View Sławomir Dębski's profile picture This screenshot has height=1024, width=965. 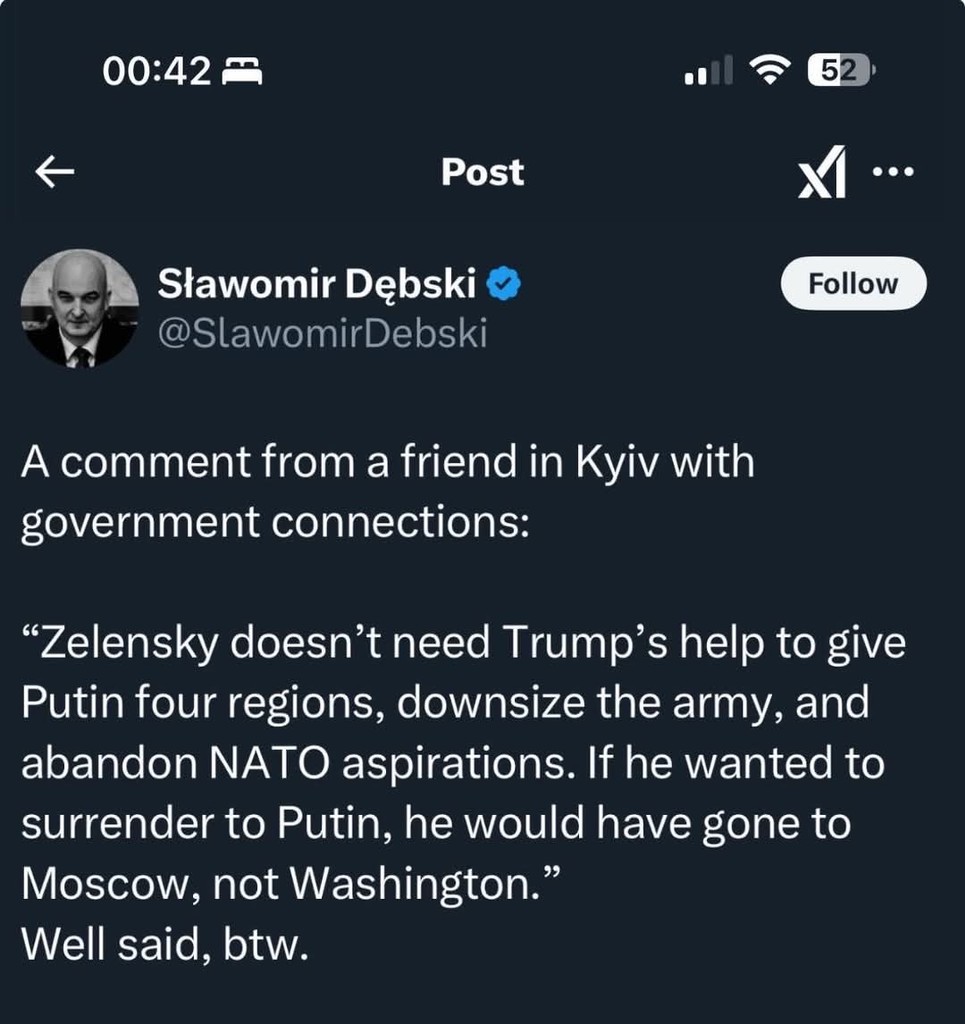coord(80,308)
